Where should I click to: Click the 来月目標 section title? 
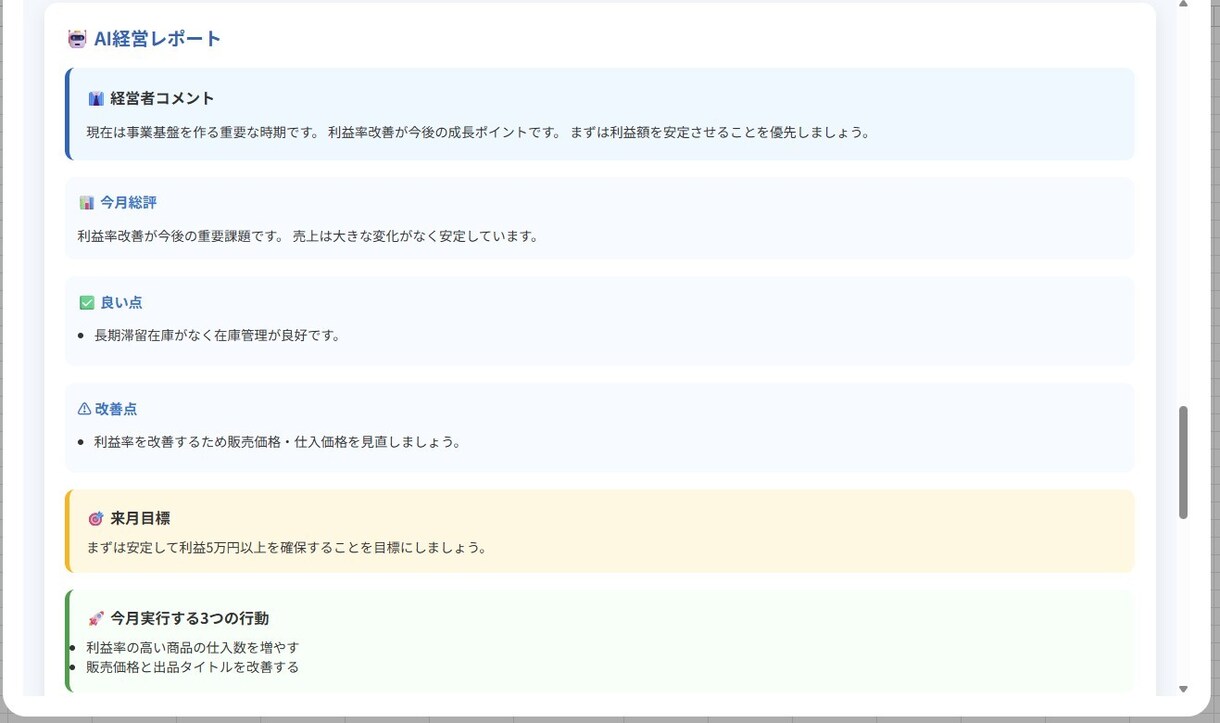(x=140, y=519)
